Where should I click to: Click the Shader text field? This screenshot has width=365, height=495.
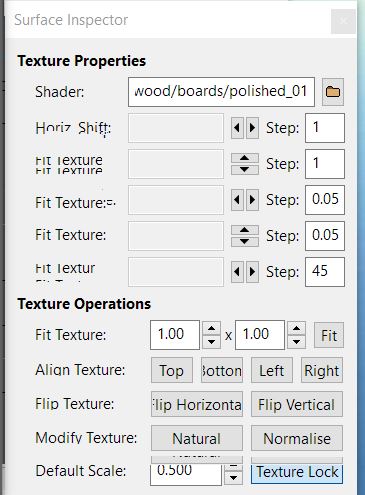pos(221,92)
